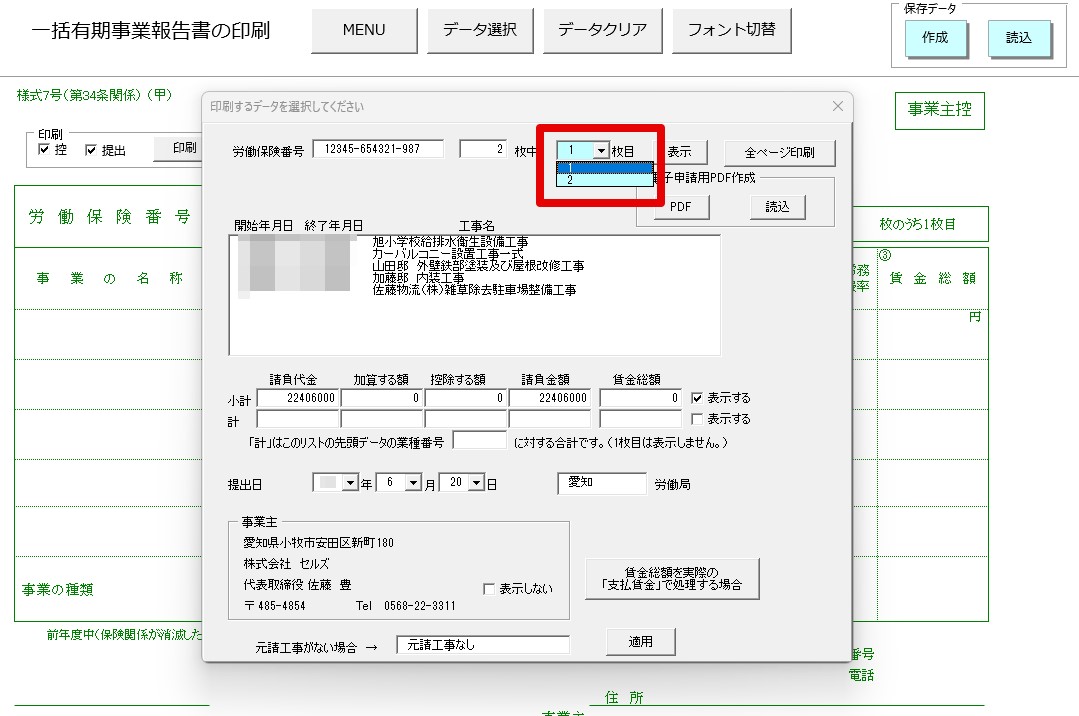Click the total page count field
Image resolution: width=1079 pixels, height=716 pixels.
pyautogui.click(x=484, y=149)
